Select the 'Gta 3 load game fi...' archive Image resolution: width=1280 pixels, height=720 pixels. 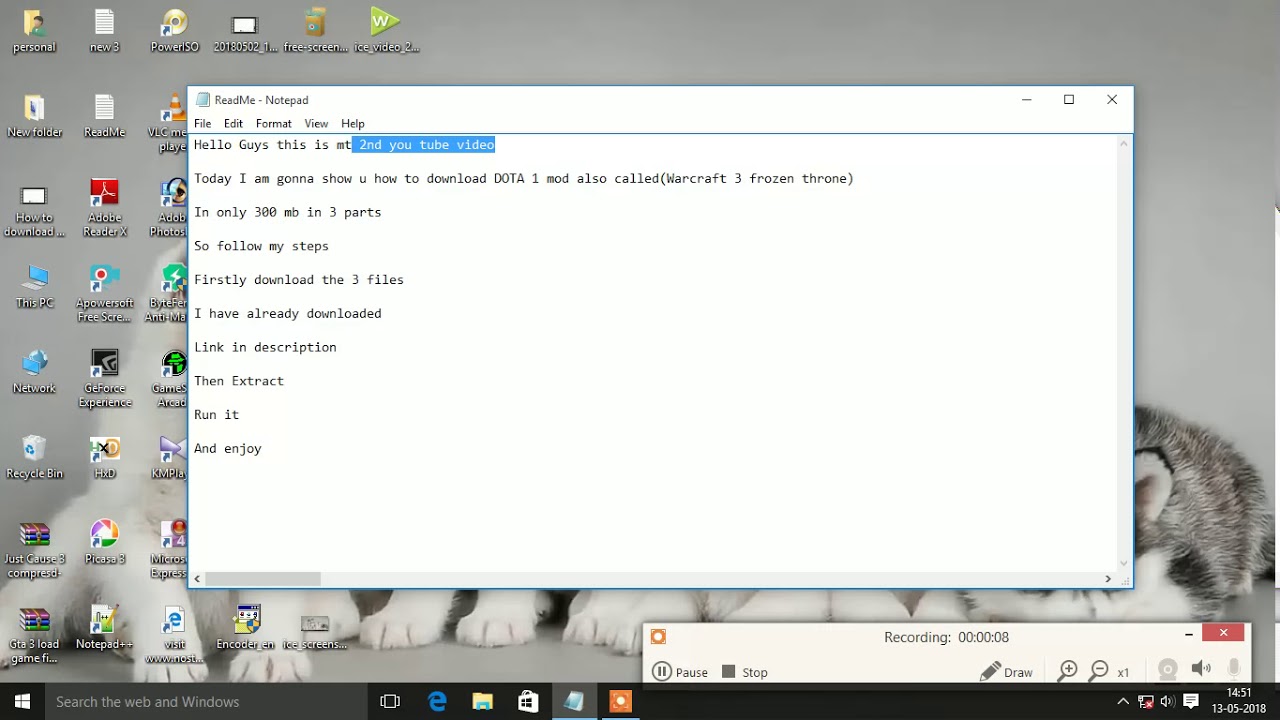pos(34,635)
